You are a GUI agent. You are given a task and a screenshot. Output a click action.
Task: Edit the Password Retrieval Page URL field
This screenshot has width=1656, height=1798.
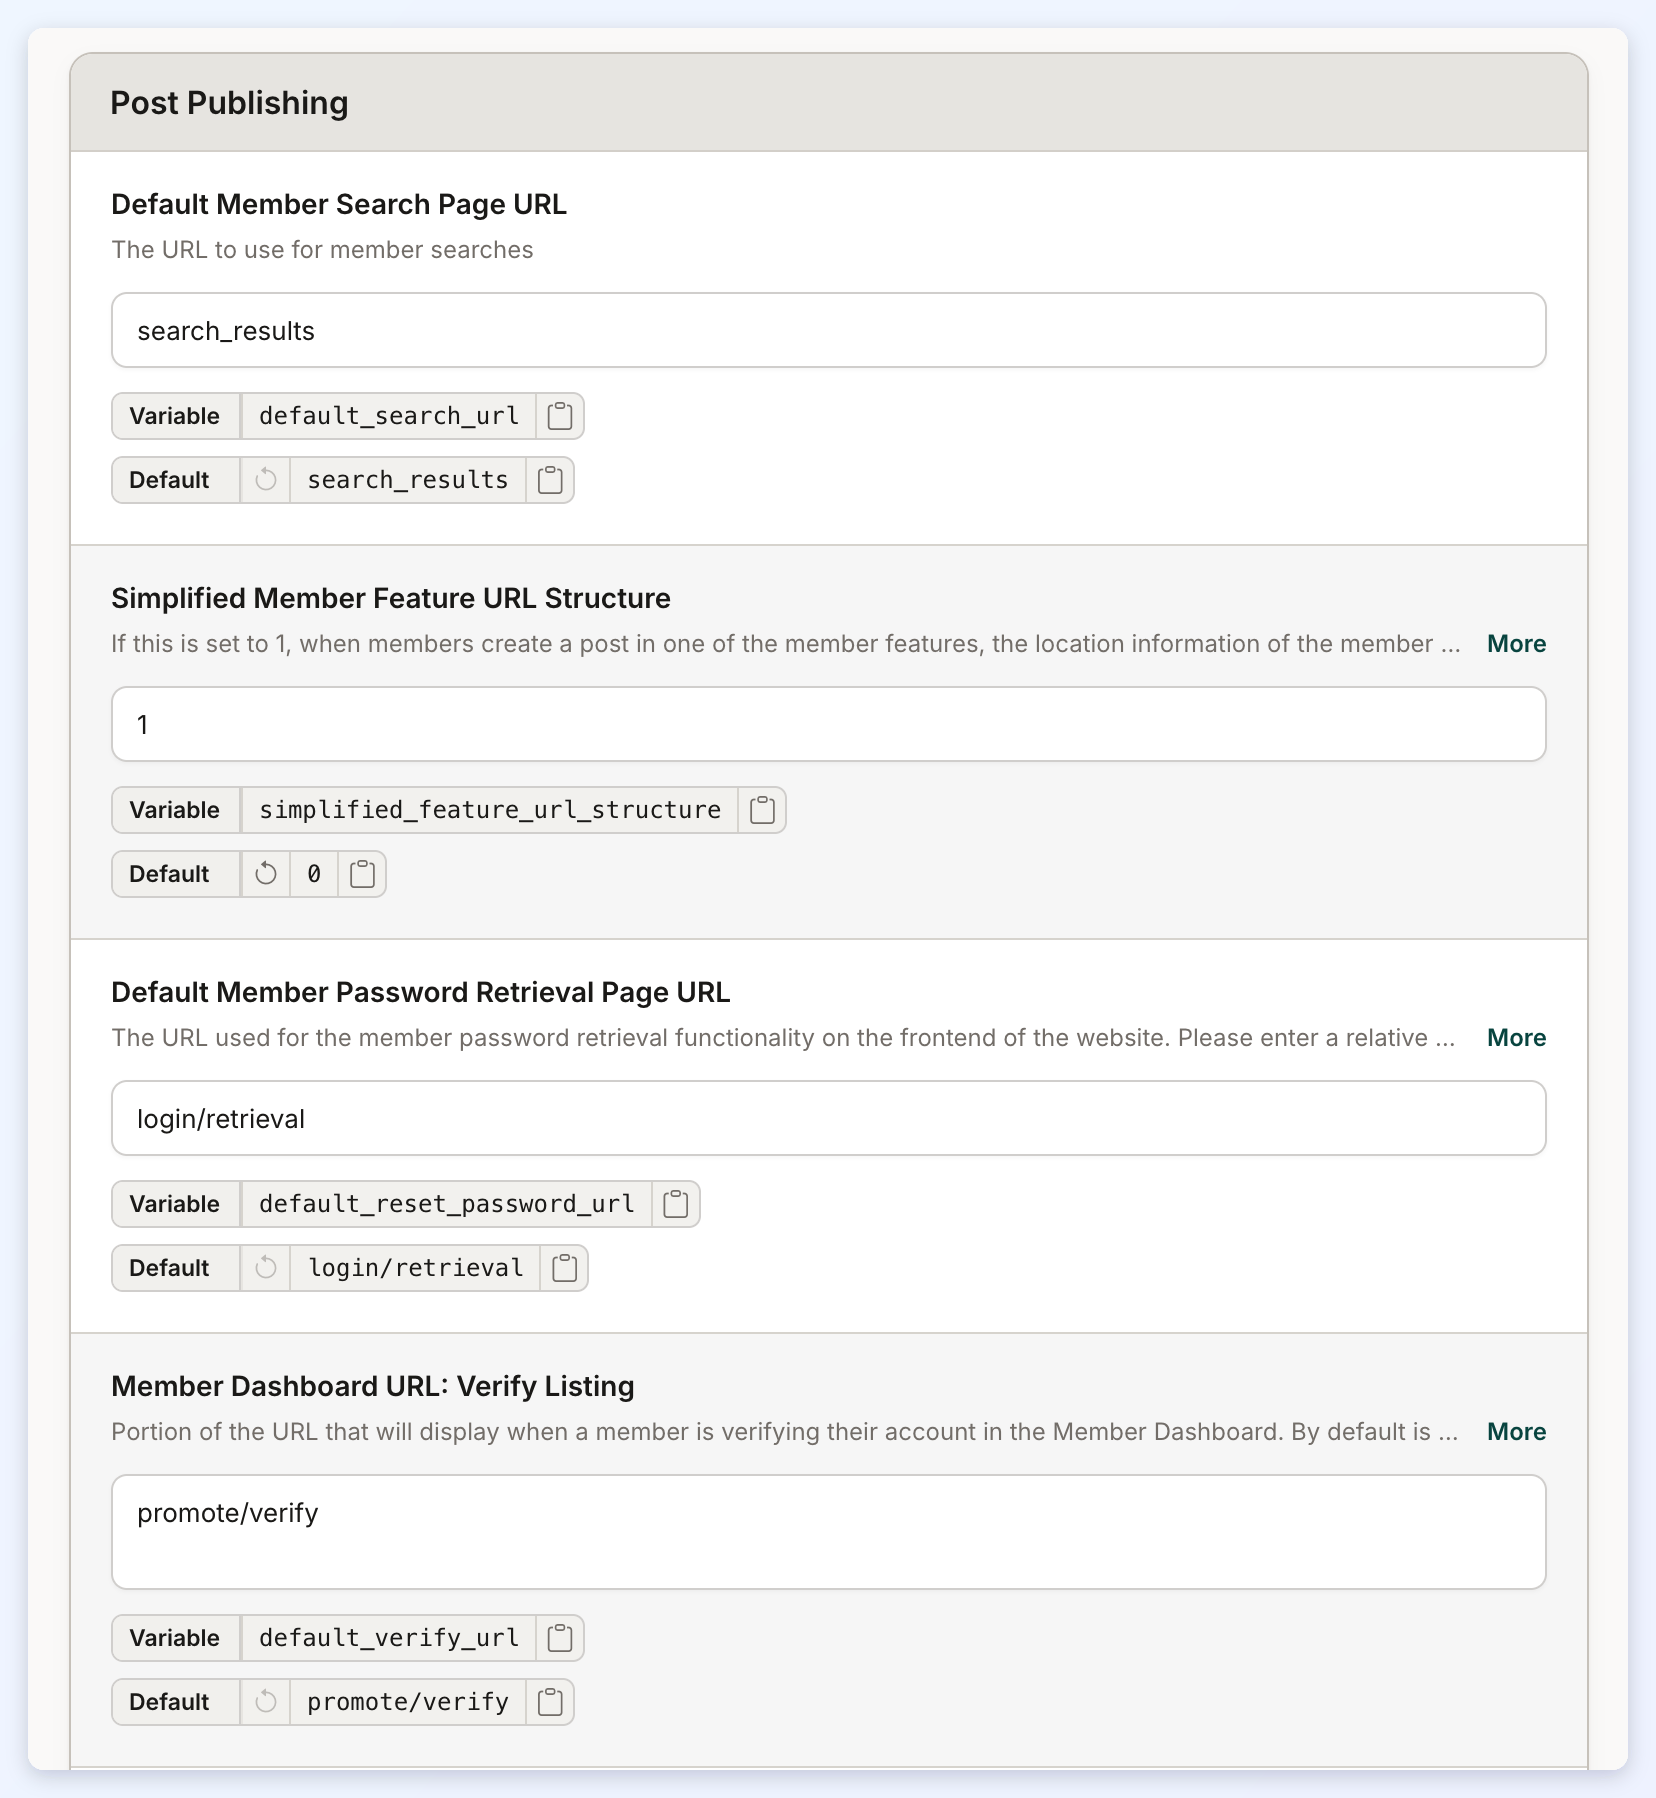pos(829,1118)
